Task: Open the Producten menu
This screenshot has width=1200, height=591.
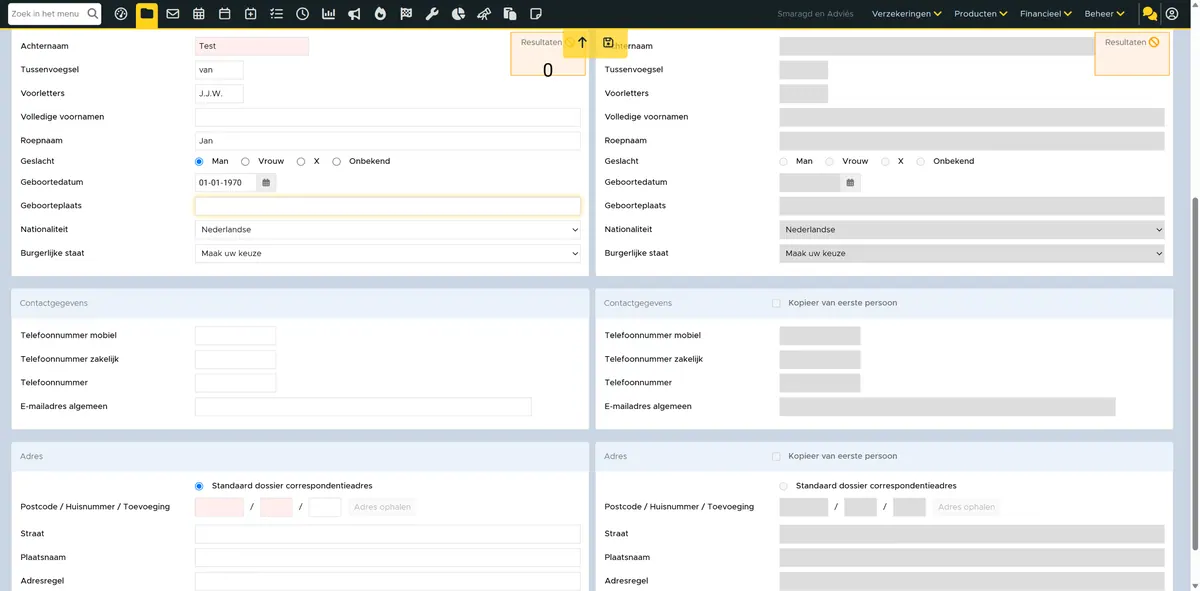Action: [980, 14]
